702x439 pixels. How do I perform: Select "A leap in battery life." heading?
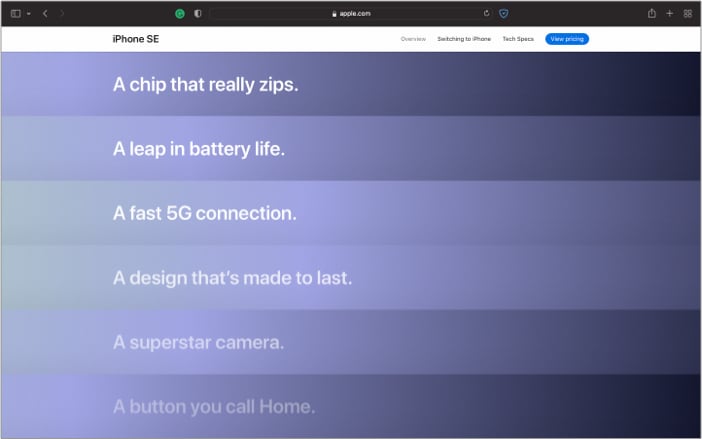pyautogui.click(x=199, y=149)
